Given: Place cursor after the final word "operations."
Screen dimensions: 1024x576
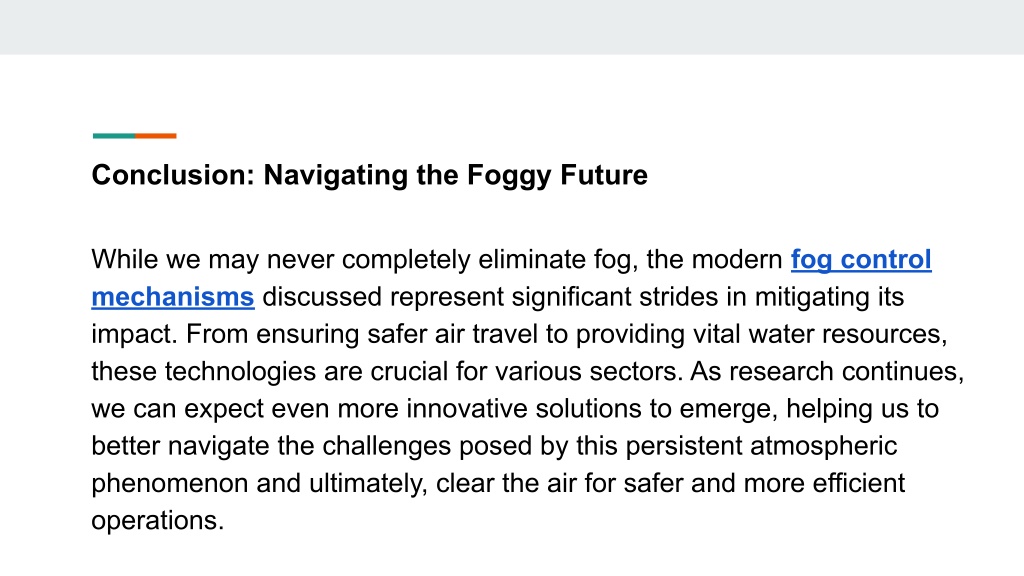Looking at the screenshot, I should point(225,521).
